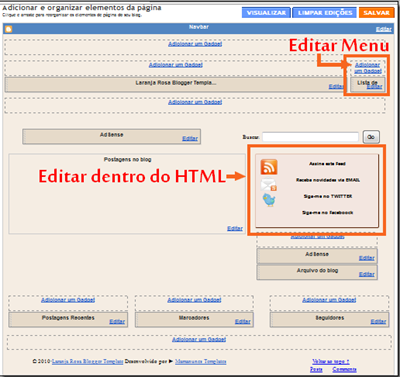
Task: Click the Voltar ao topo link
Action: (331, 361)
